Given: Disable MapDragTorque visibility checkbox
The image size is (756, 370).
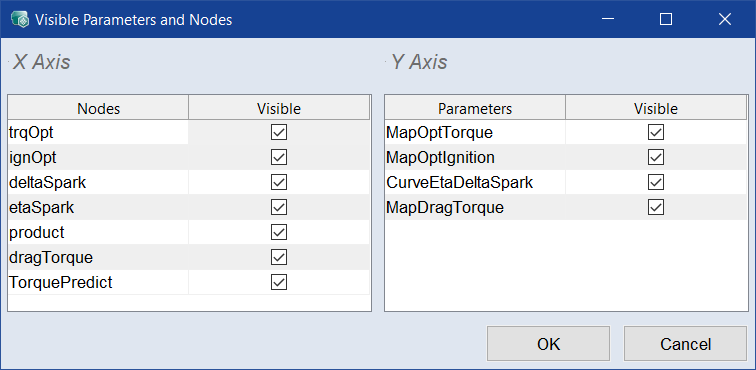Looking at the screenshot, I should pos(656,207).
